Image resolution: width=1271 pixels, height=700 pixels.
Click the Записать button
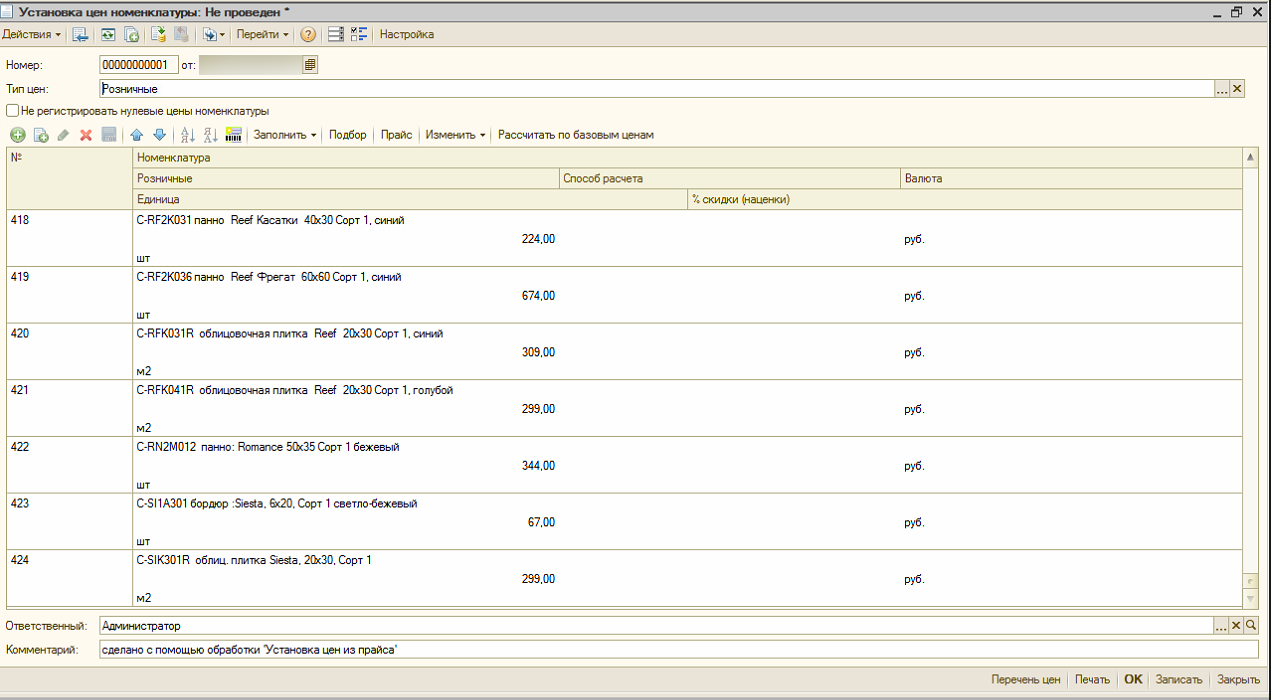(1179, 680)
